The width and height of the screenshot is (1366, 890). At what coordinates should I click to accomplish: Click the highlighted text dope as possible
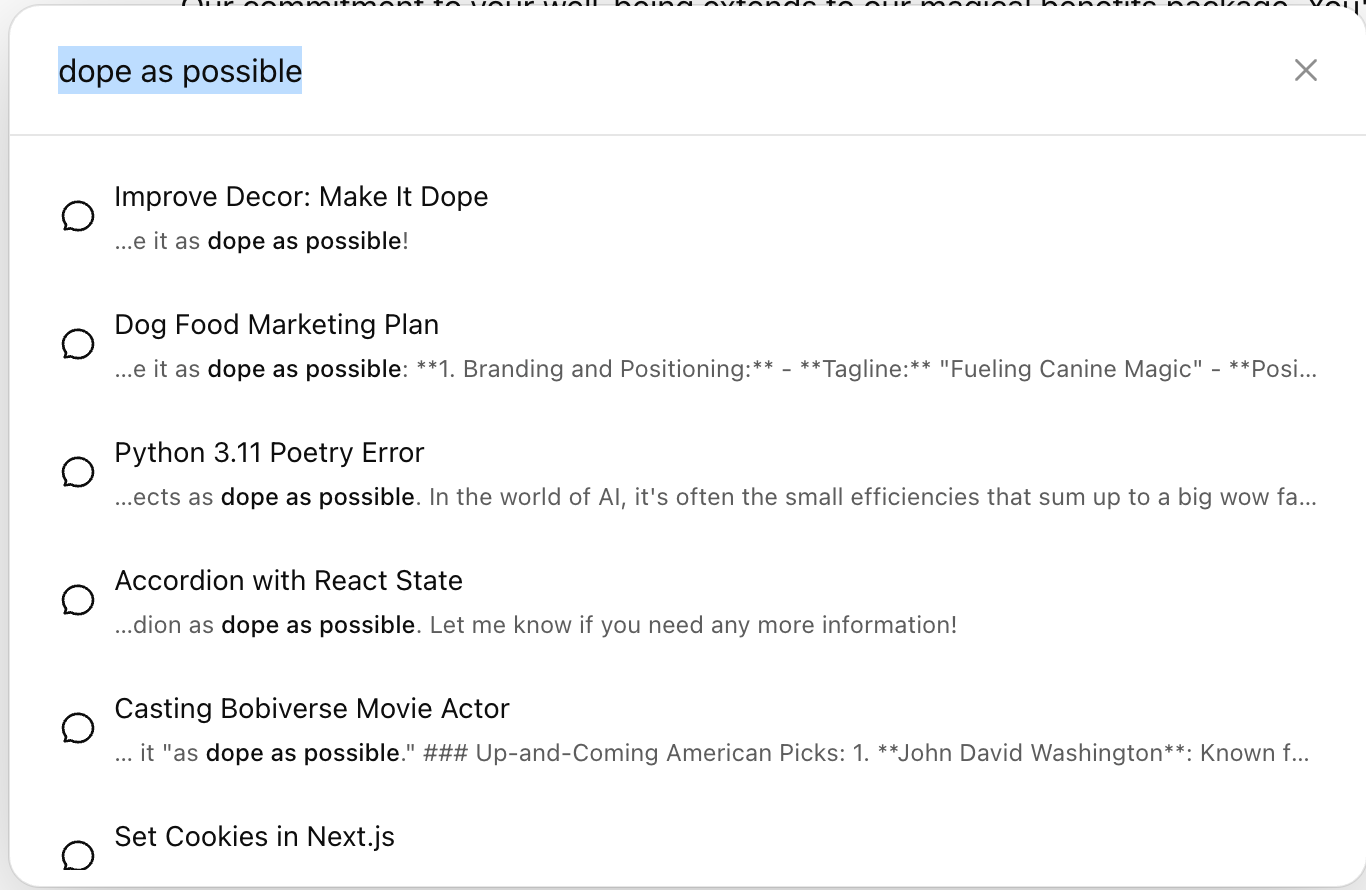pyautogui.click(x=180, y=70)
